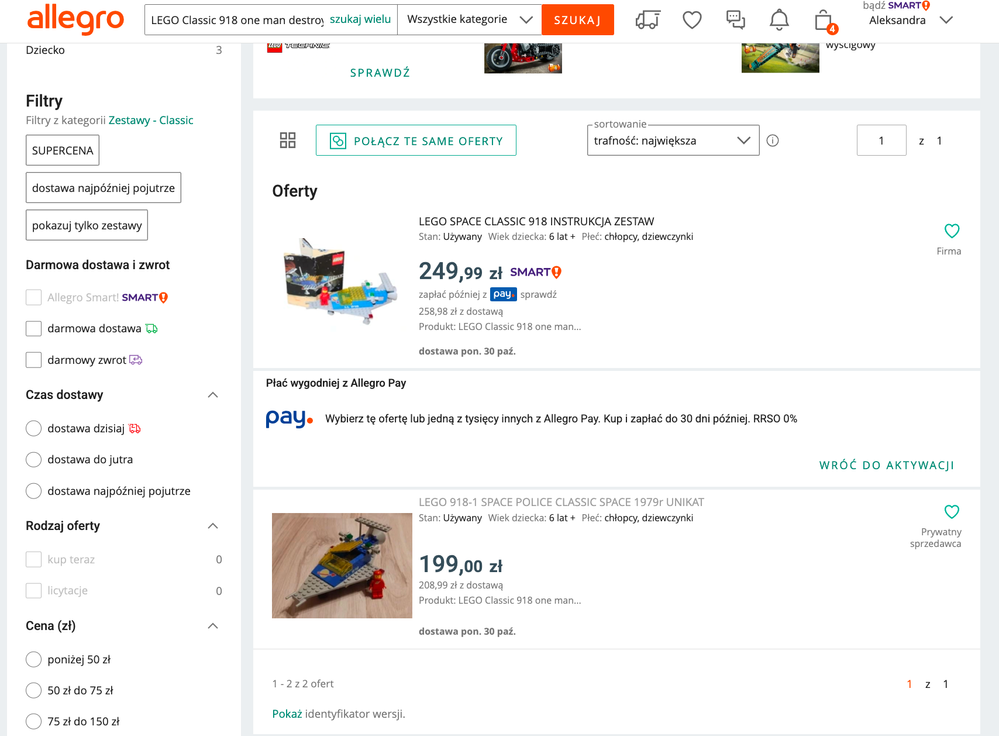The image size is (999, 736).
Task: Click the LEGO Technic logo at top
Action: point(298,47)
